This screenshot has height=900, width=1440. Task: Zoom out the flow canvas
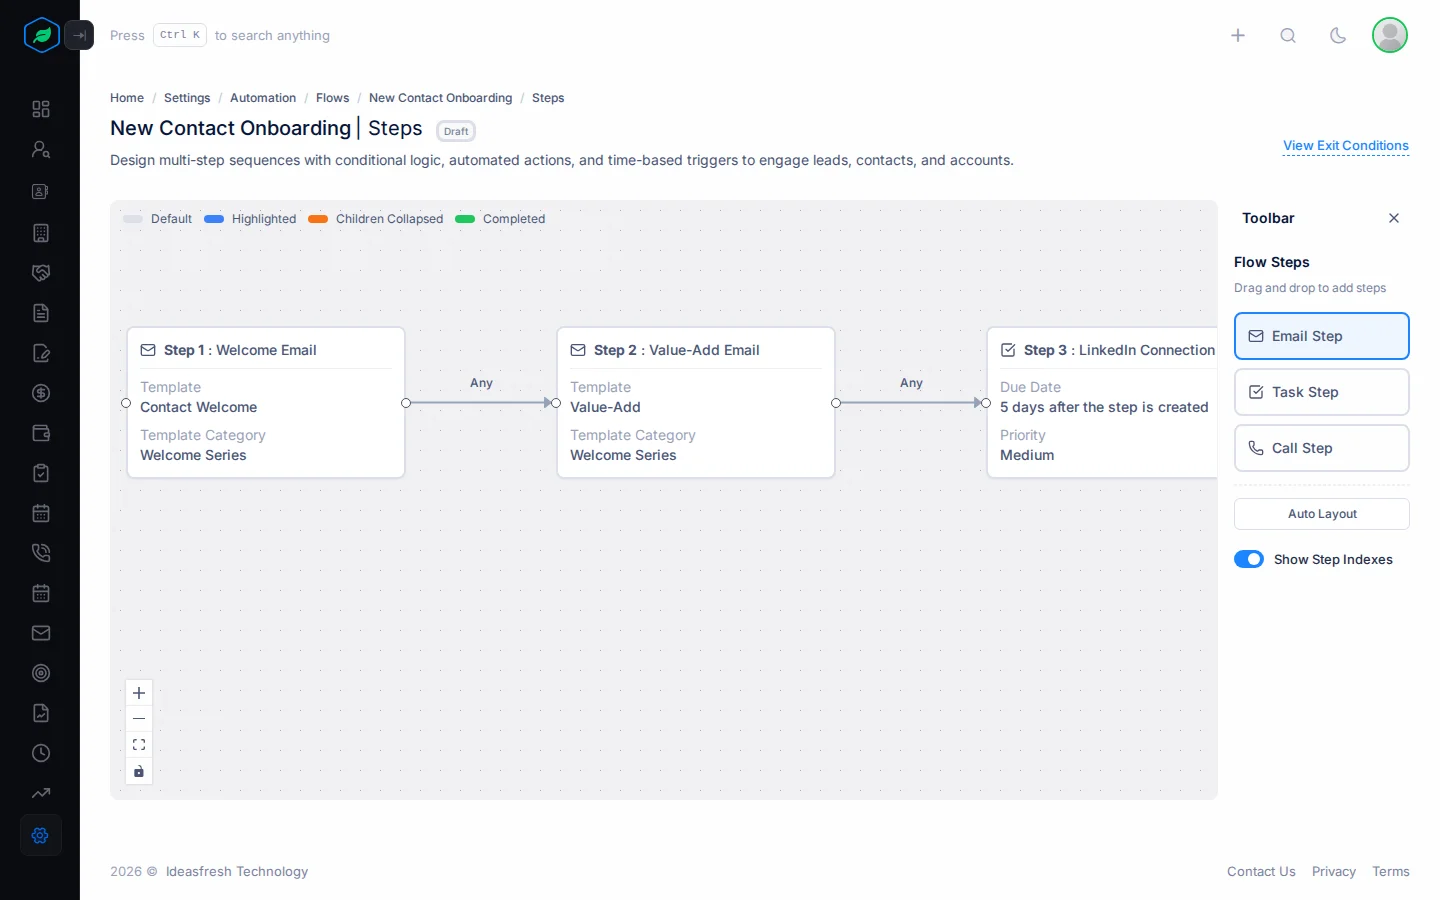pos(139,719)
